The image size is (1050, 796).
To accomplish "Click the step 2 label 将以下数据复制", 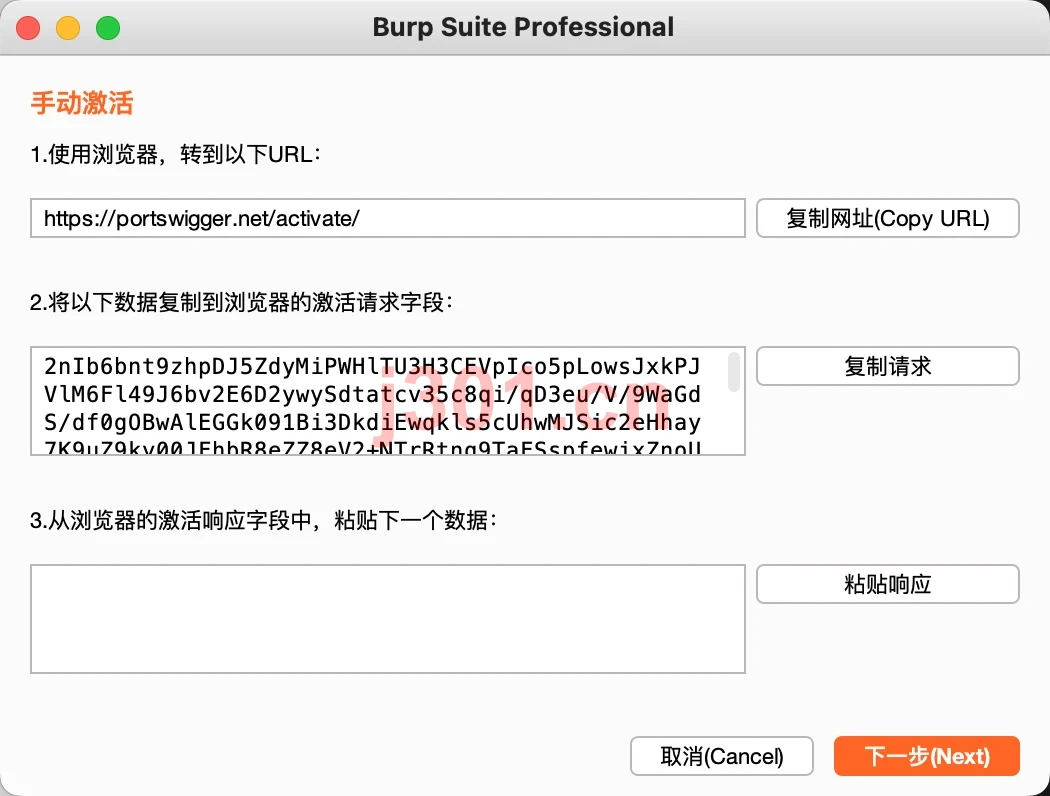I will pos(242,303).
